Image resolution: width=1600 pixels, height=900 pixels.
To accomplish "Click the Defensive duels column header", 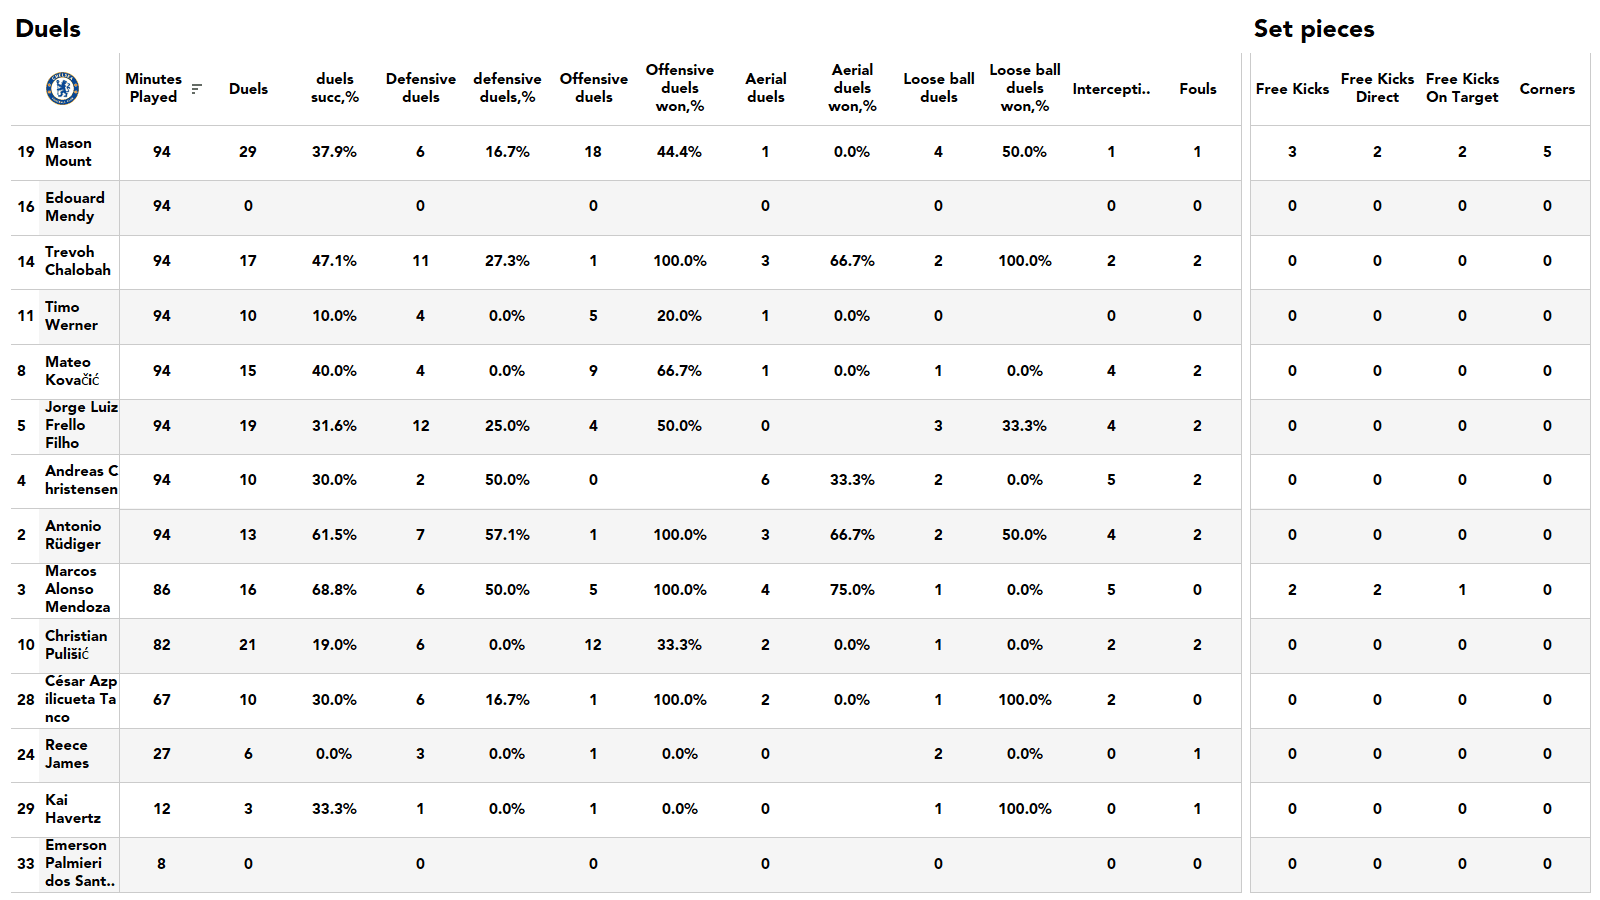I will coord(421,88).
